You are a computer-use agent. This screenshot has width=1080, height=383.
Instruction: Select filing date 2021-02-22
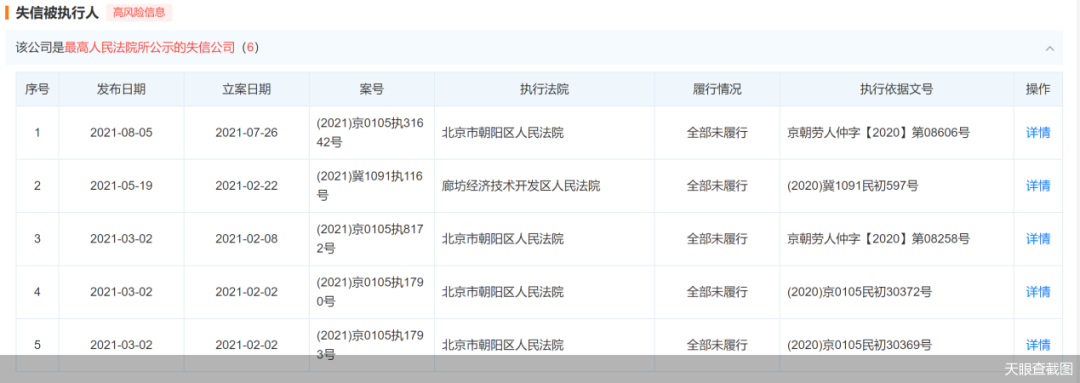click(x=247, y=186)
